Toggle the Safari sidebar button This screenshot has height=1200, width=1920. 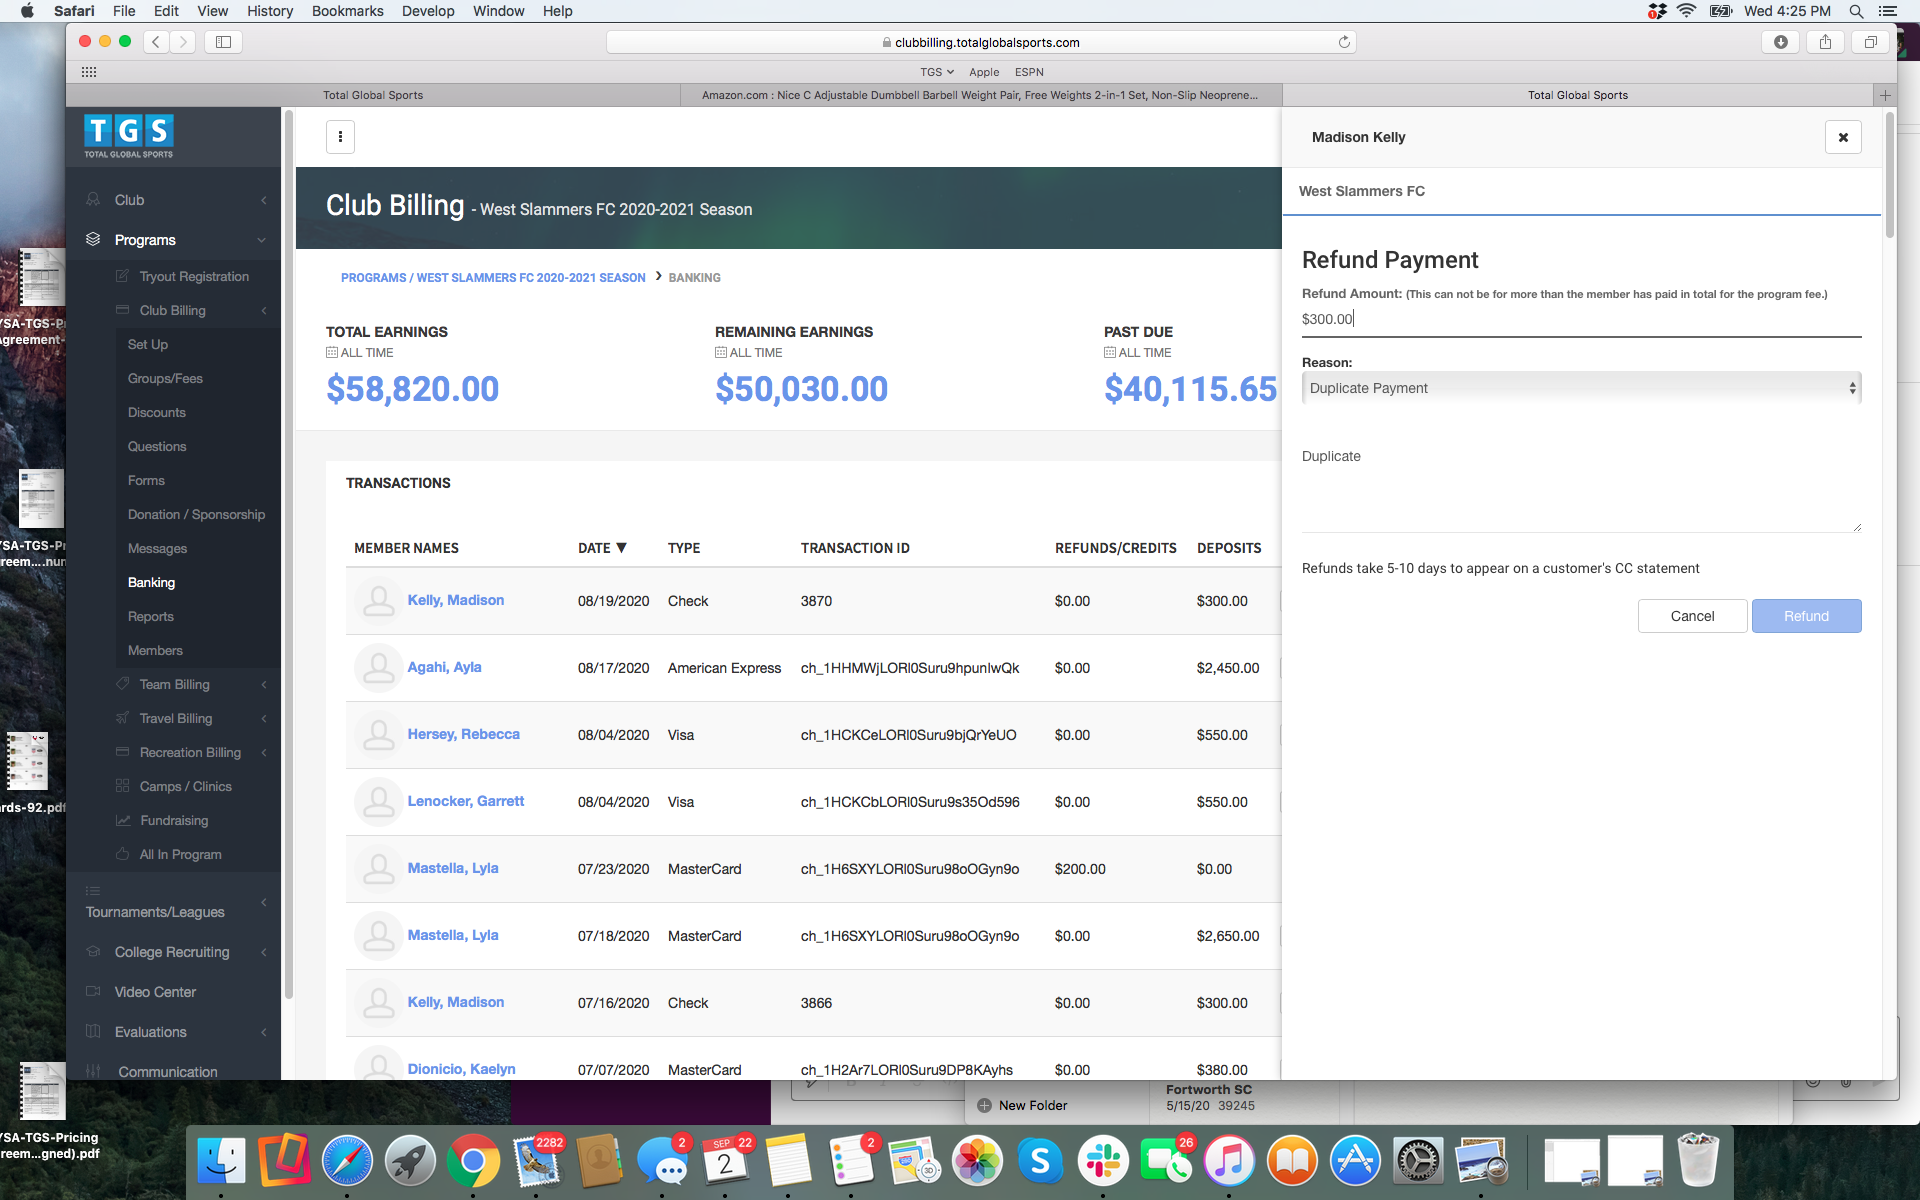[223, 42]
